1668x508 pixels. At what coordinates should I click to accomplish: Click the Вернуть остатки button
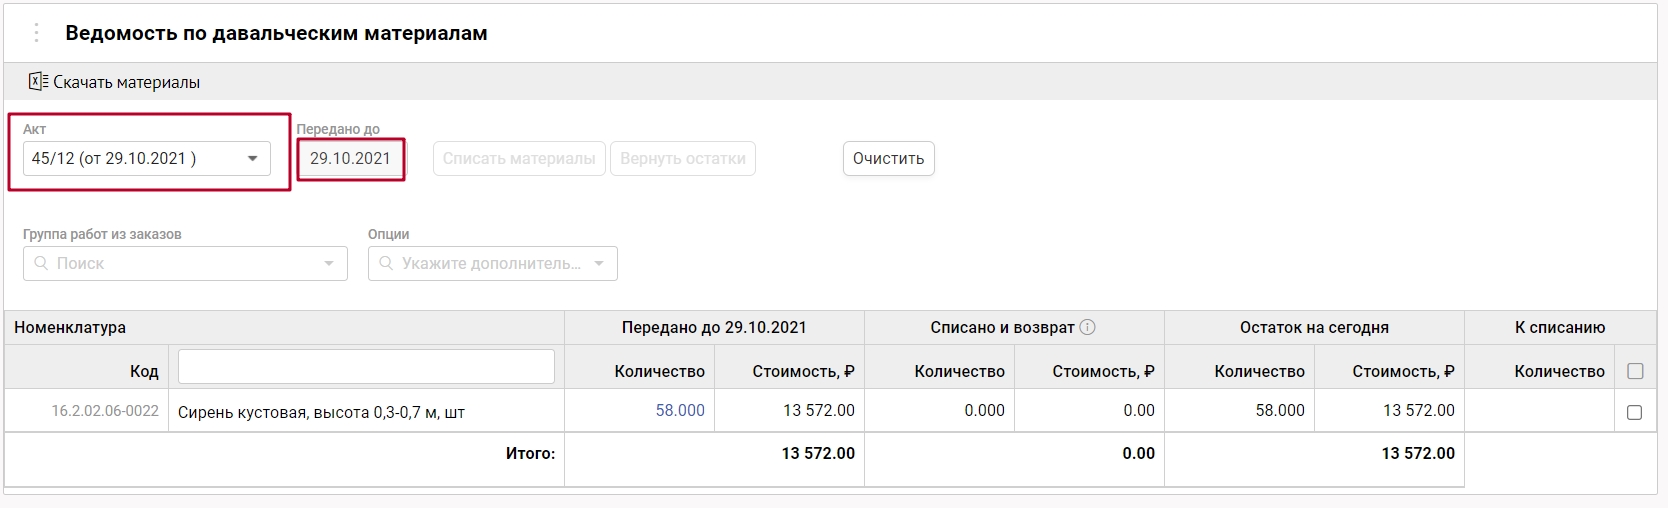[683, 158]
